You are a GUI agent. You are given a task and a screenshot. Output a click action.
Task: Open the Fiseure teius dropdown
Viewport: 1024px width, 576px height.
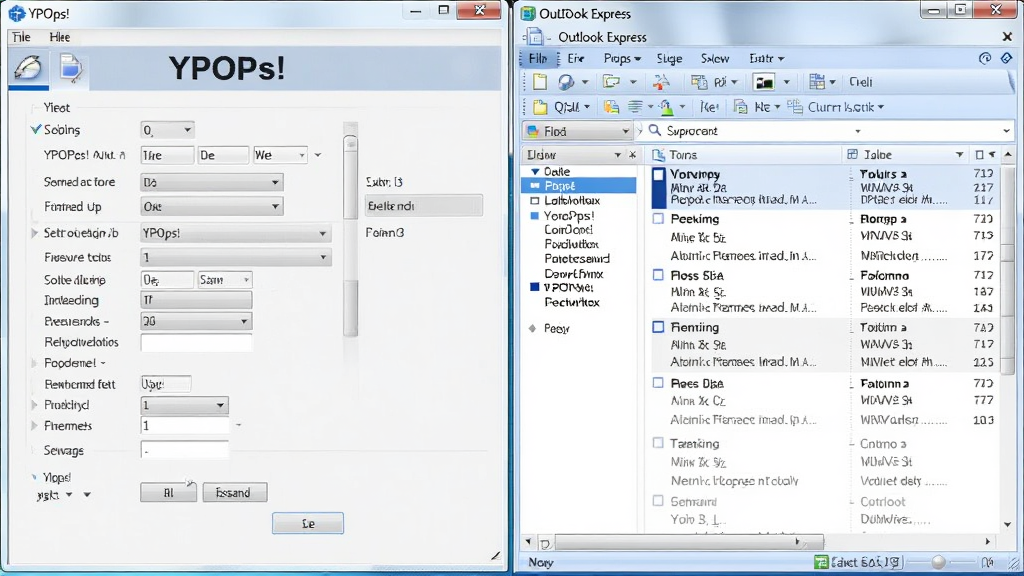tap(236, 257)
